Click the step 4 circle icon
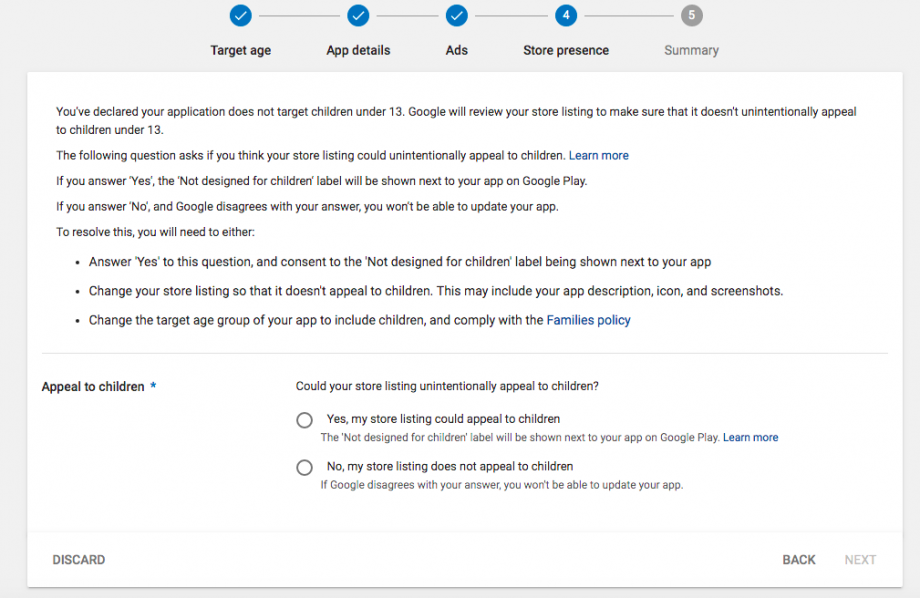 (x=566, y=16)
